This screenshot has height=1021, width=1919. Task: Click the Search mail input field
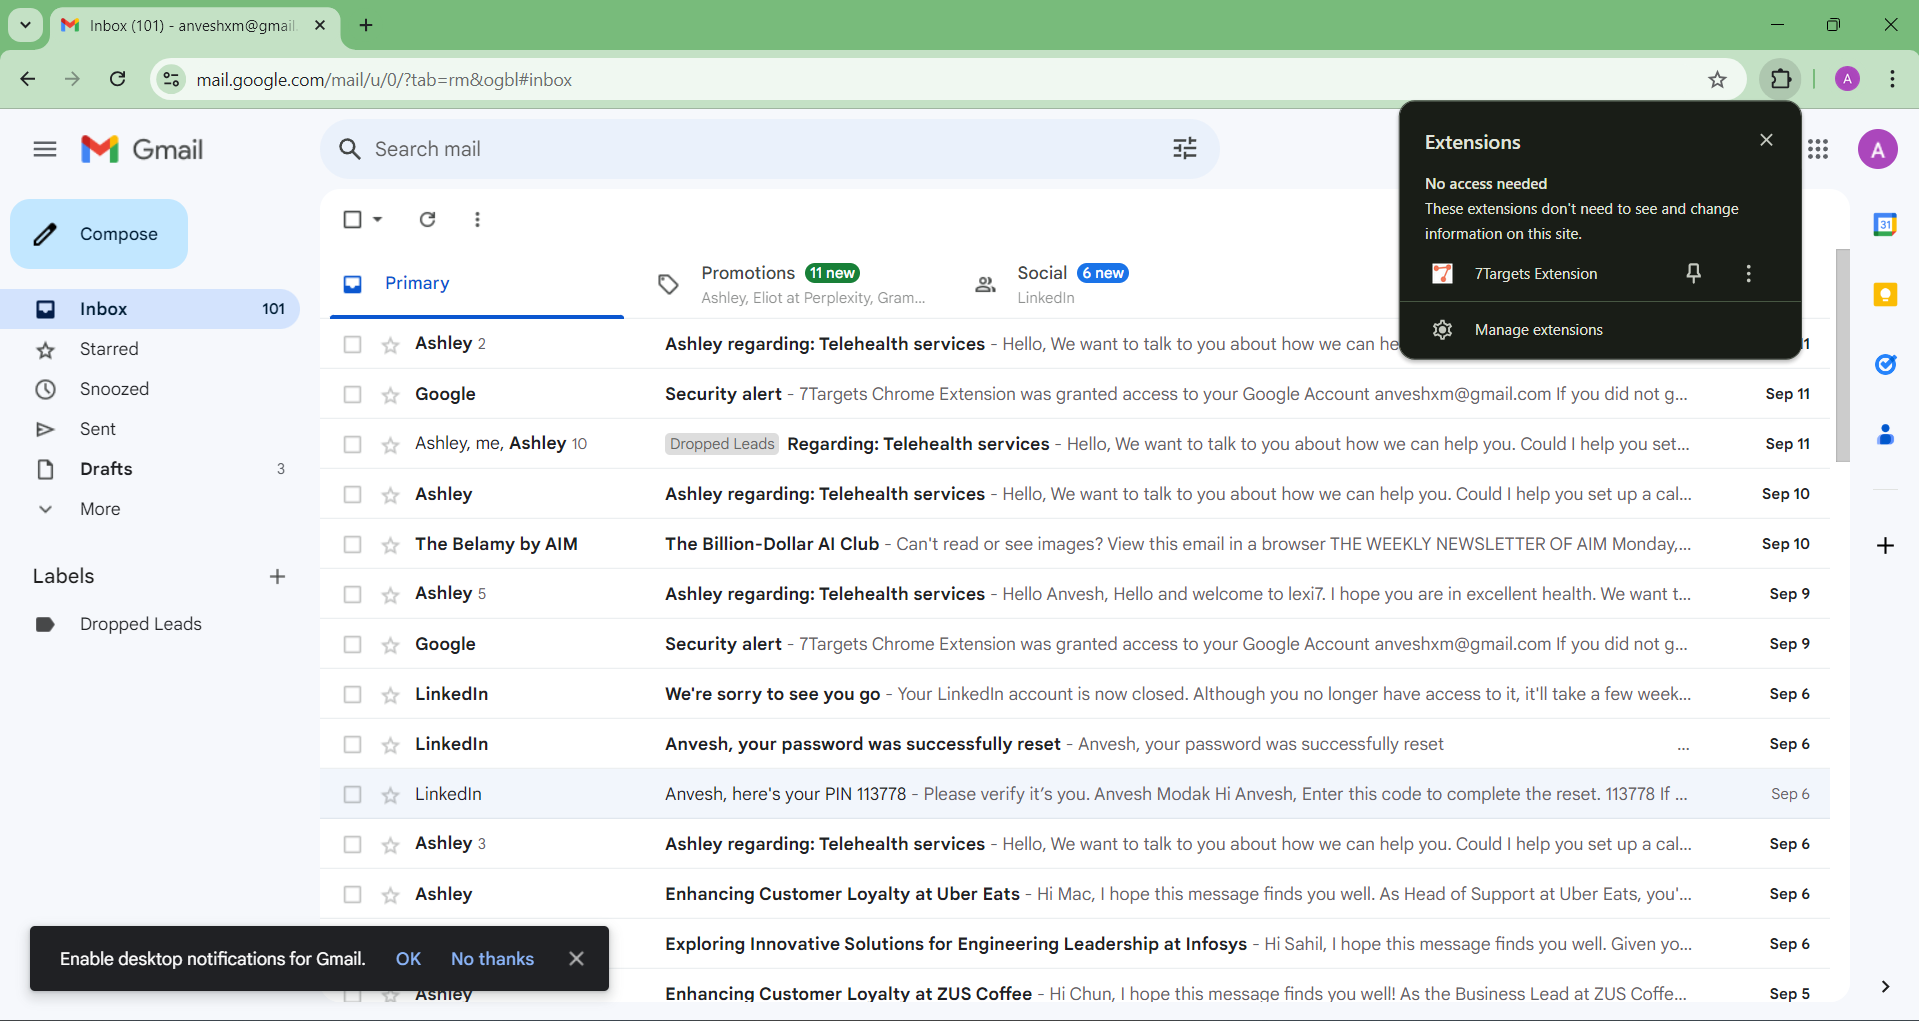[750, 149]
